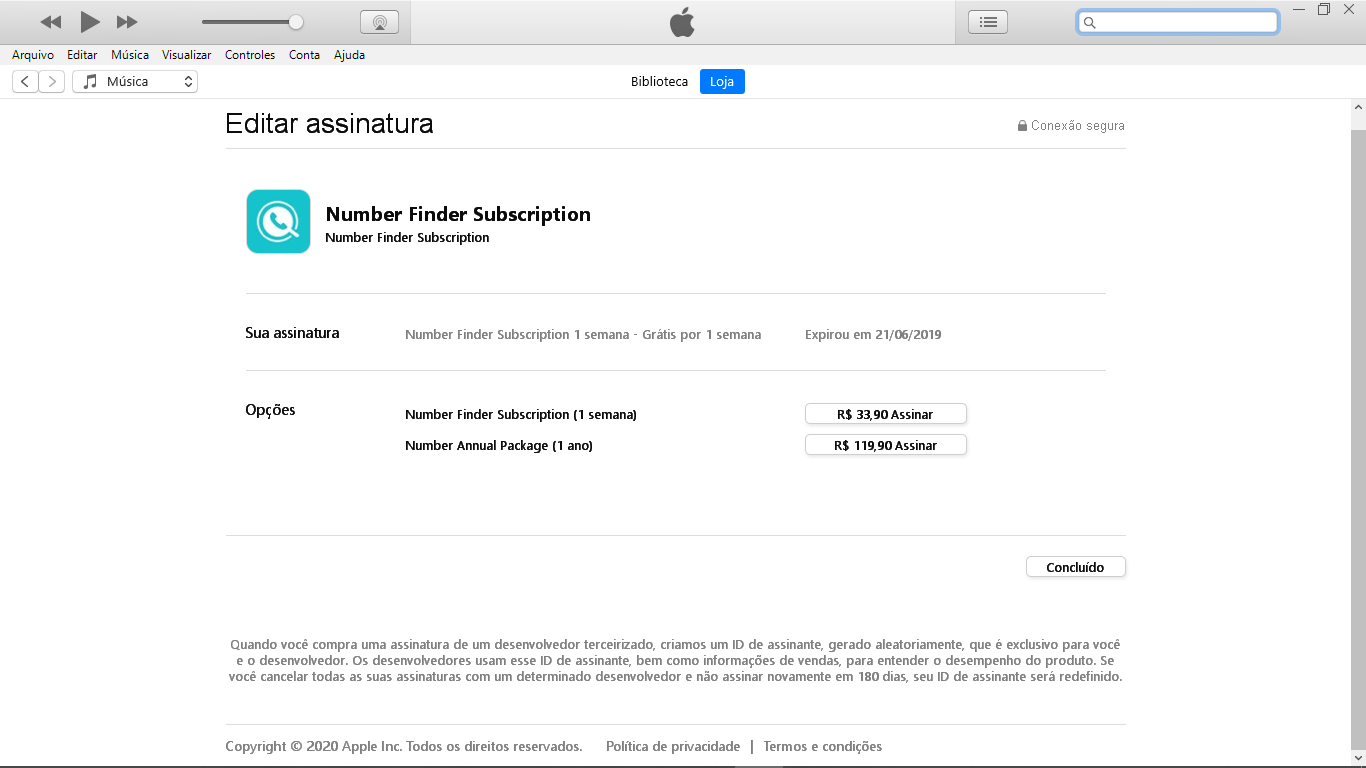
Task: Click the 'Number Annual Package (1 ano)' label
Action: pyautogui.click(x=499, y=446)
